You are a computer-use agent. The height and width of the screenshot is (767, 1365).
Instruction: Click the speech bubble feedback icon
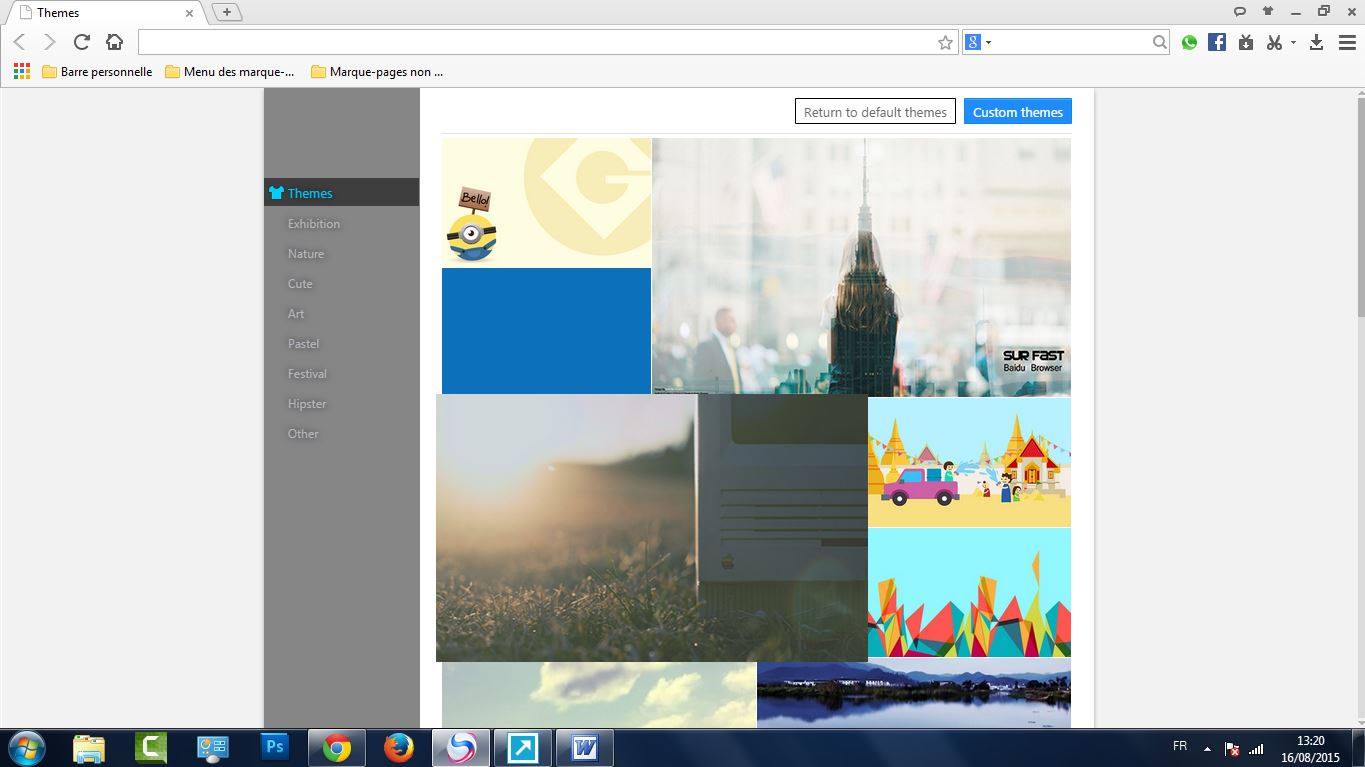1240,12
